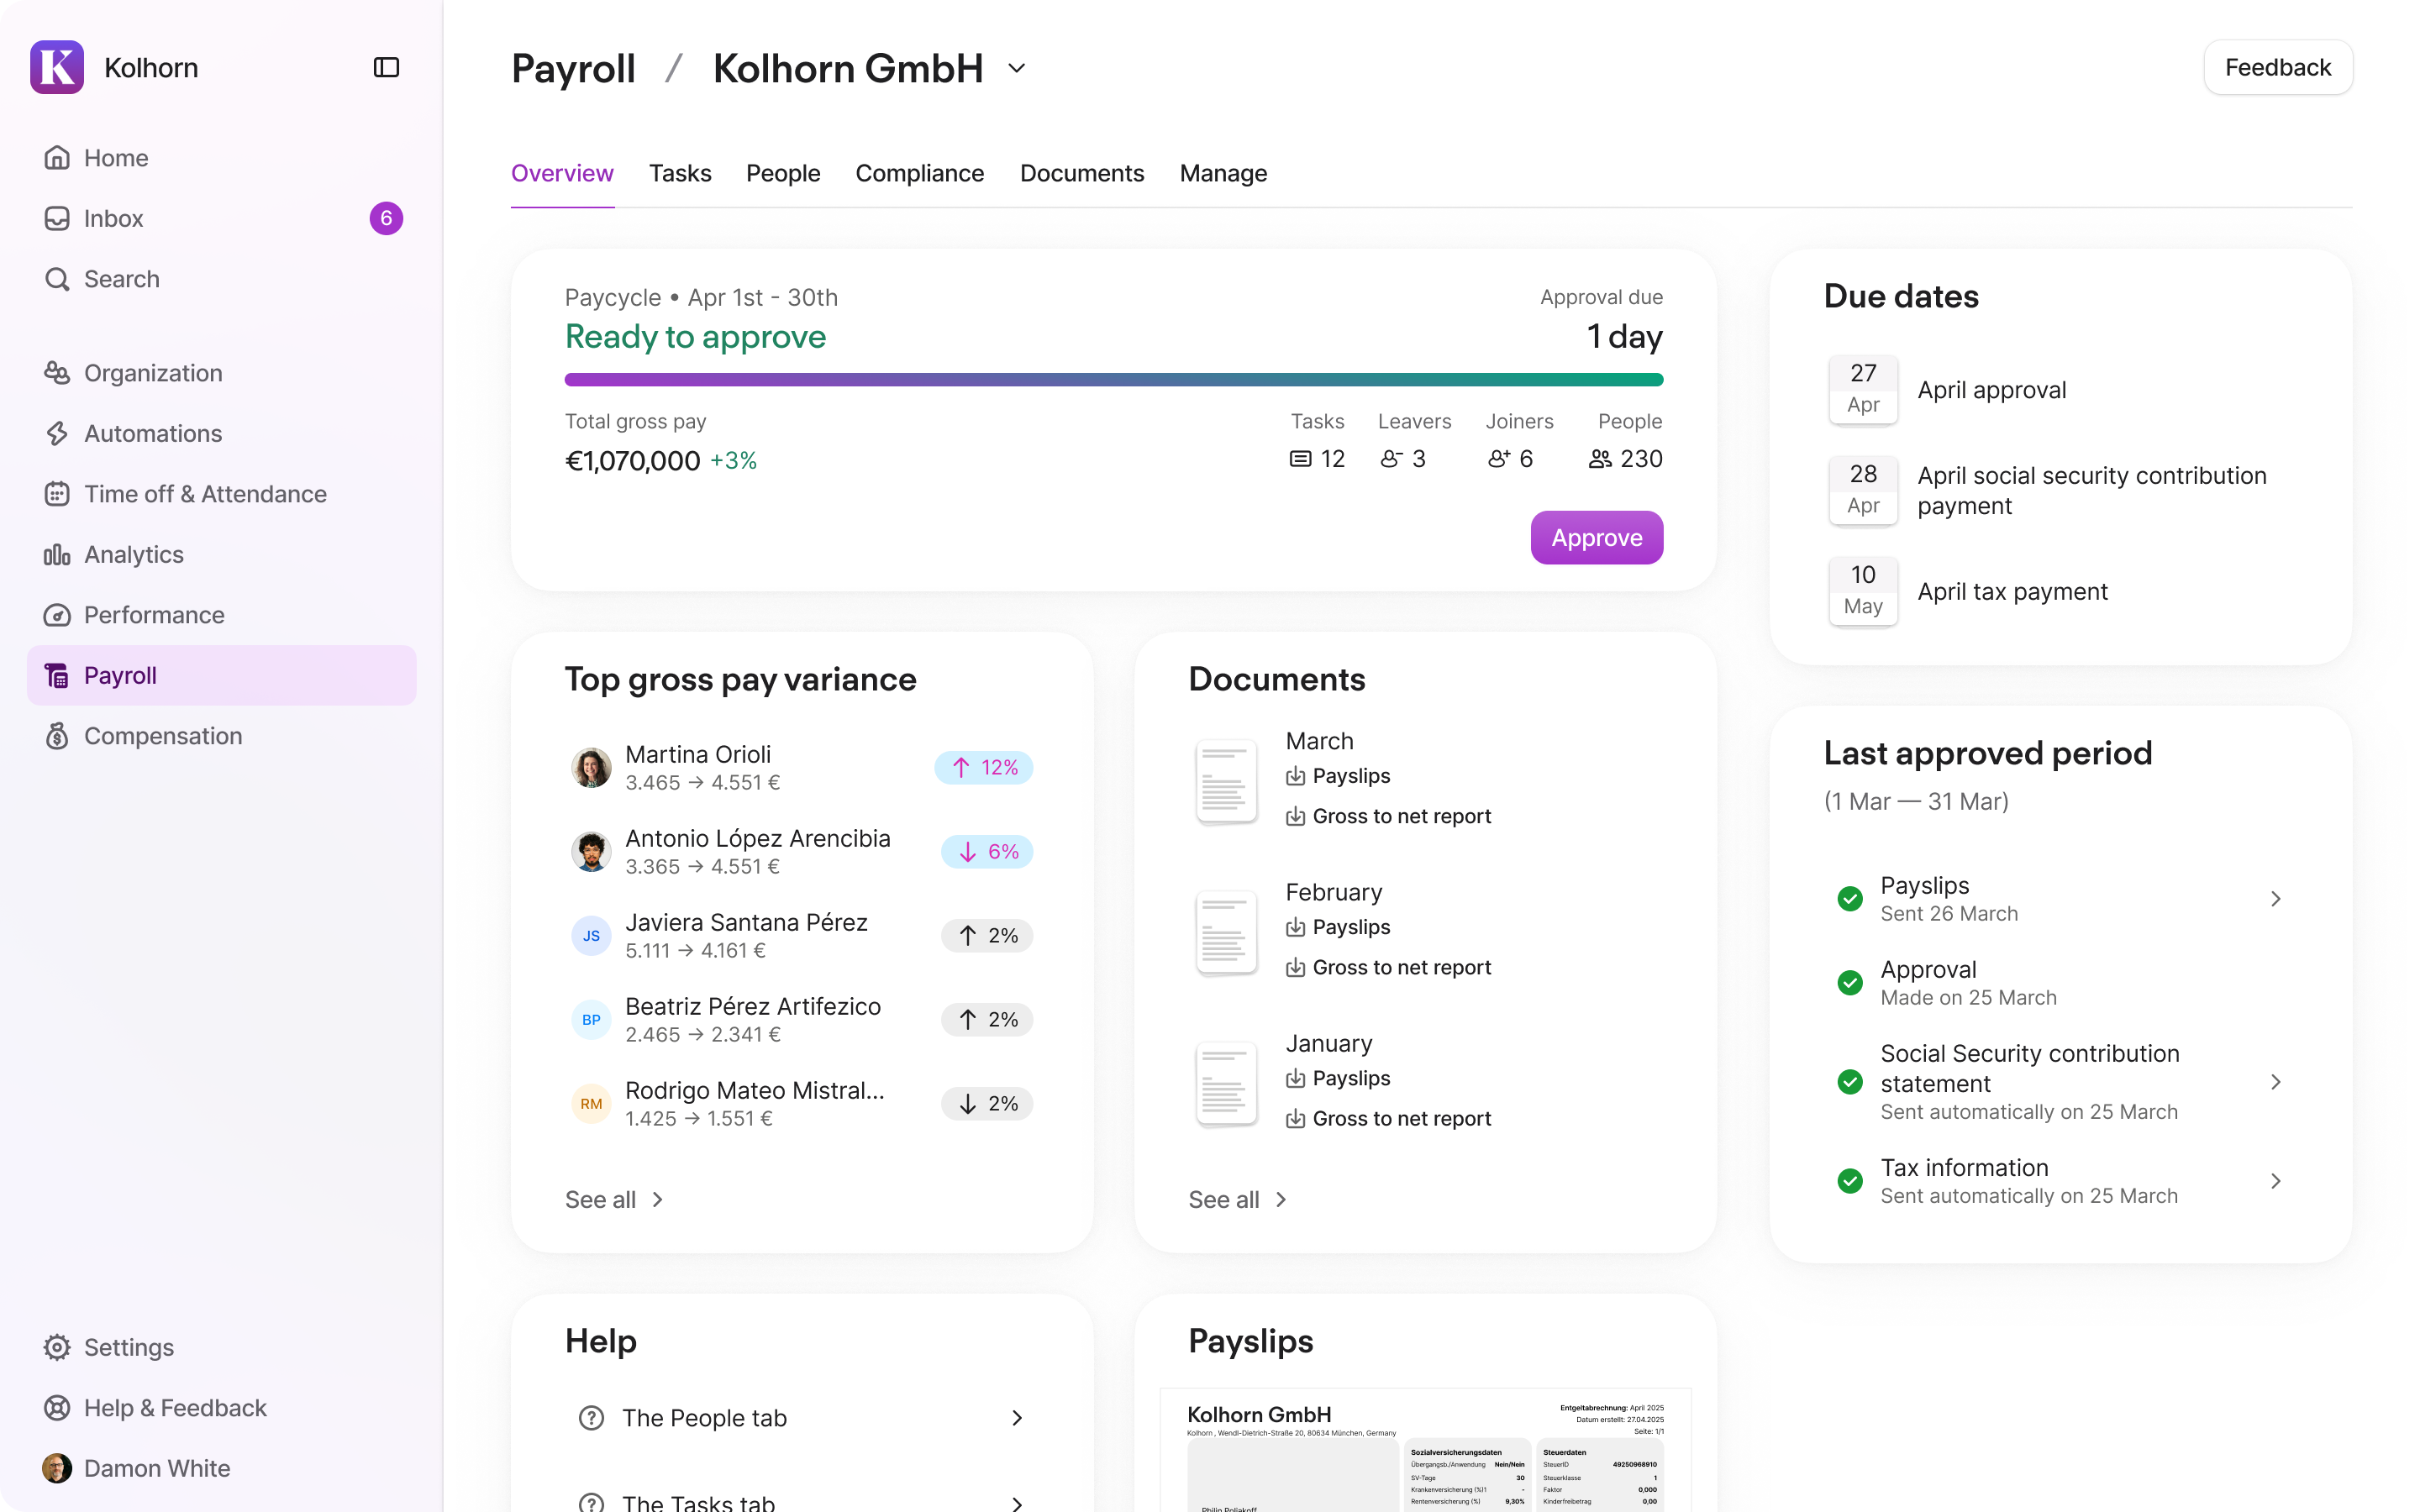Click the Performance gauge icon
2420x1512 pixels.
click(57, 615)
